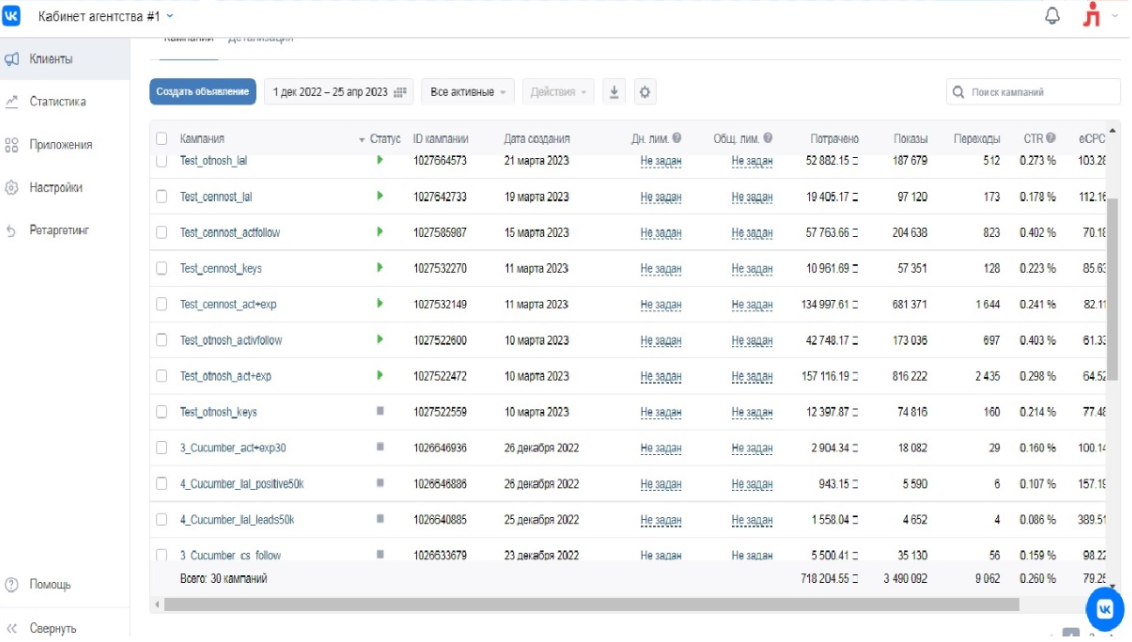1132x642 pixels.
Task: Open the date range picker 1 дек 2022 – 25 апр 2023
Action: tap(339, 92)
